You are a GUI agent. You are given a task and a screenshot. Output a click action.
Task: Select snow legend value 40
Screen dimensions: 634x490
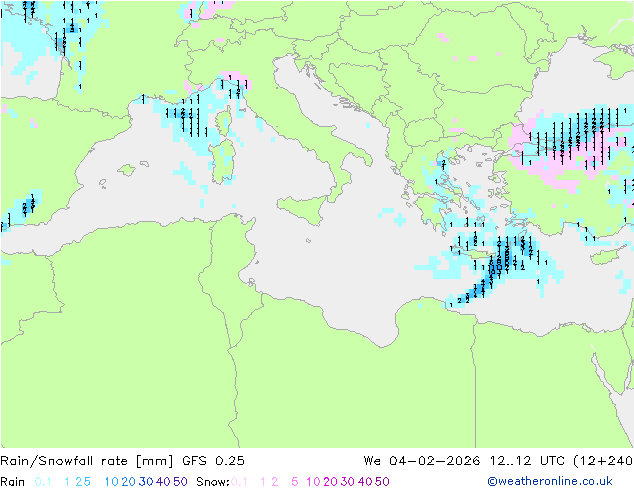[x=365, y=482]
